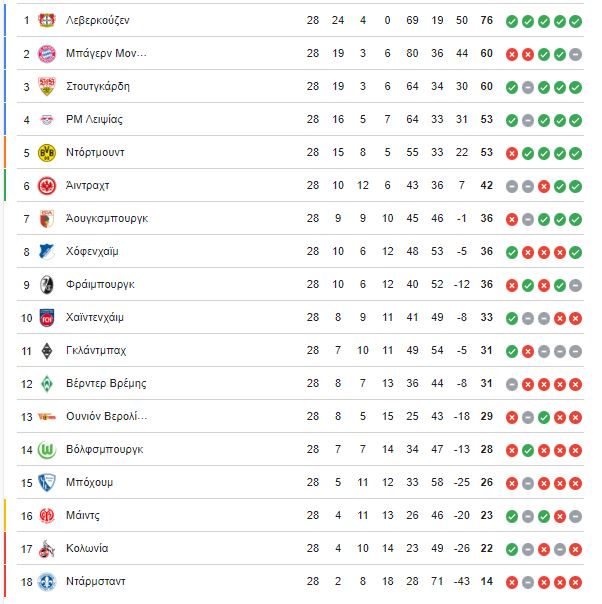Click the Bayer Leverkusen club crest
602x604 pixels.
(47, 20)
